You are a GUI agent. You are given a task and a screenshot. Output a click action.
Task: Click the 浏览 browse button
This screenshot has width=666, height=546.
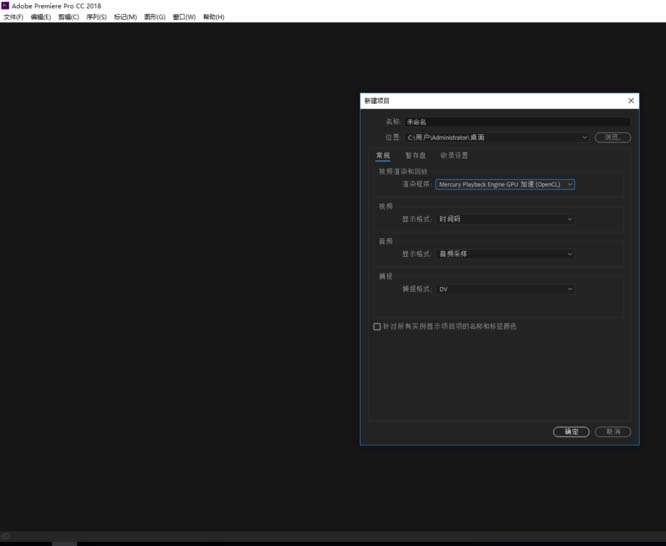point(612,137)
